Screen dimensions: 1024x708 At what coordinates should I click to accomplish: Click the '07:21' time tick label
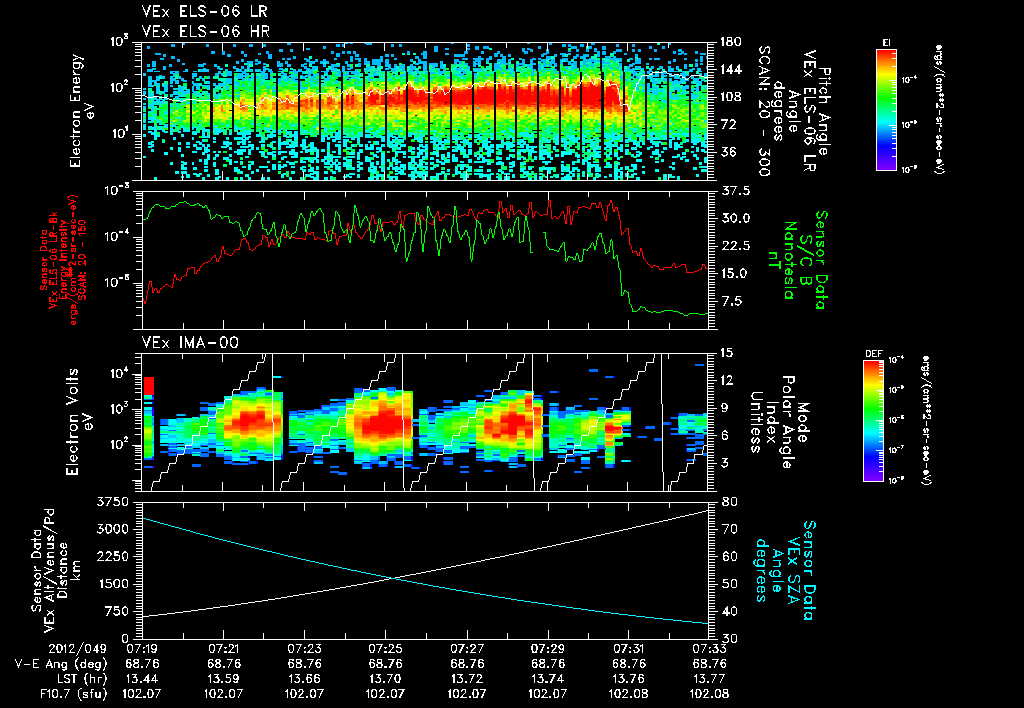pyautogui.click(x=223, y=648)
